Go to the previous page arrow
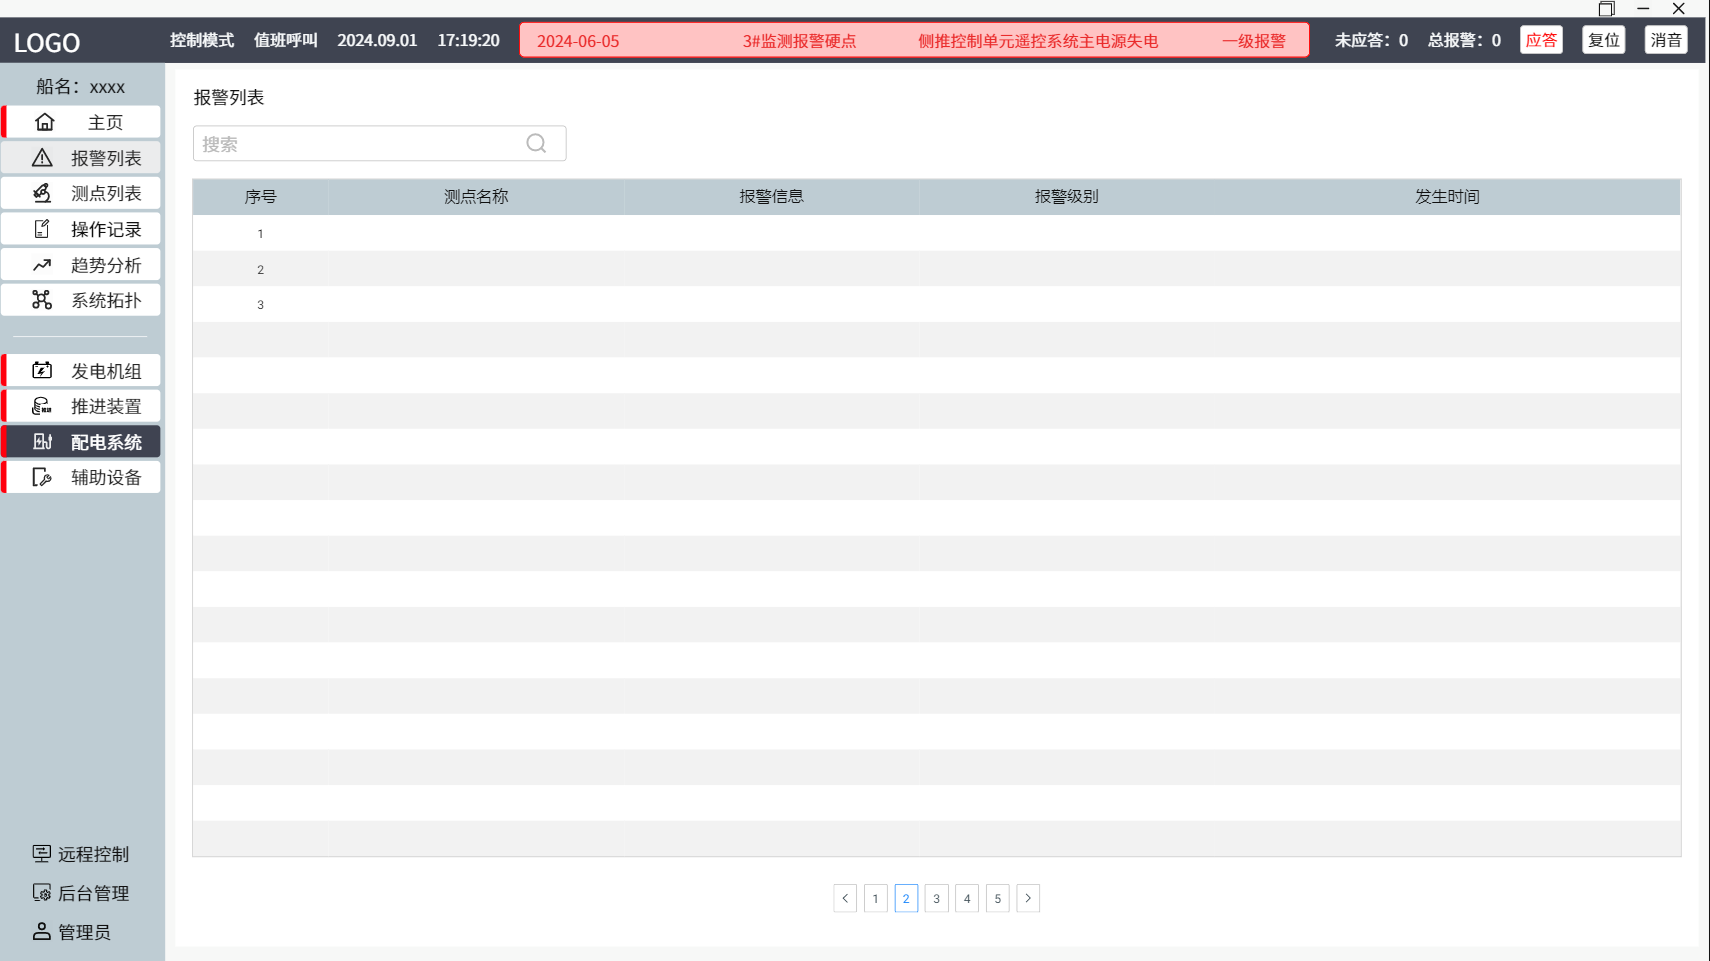1710x961 pixels. [845, 898]
